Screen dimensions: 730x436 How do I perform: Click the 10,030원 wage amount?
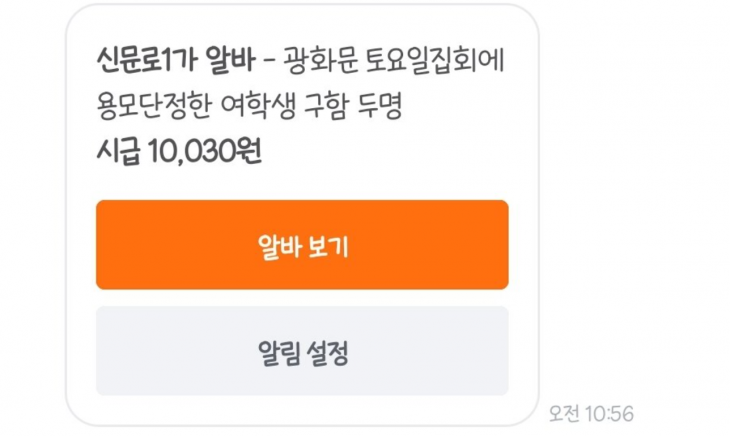coord(206,152)
